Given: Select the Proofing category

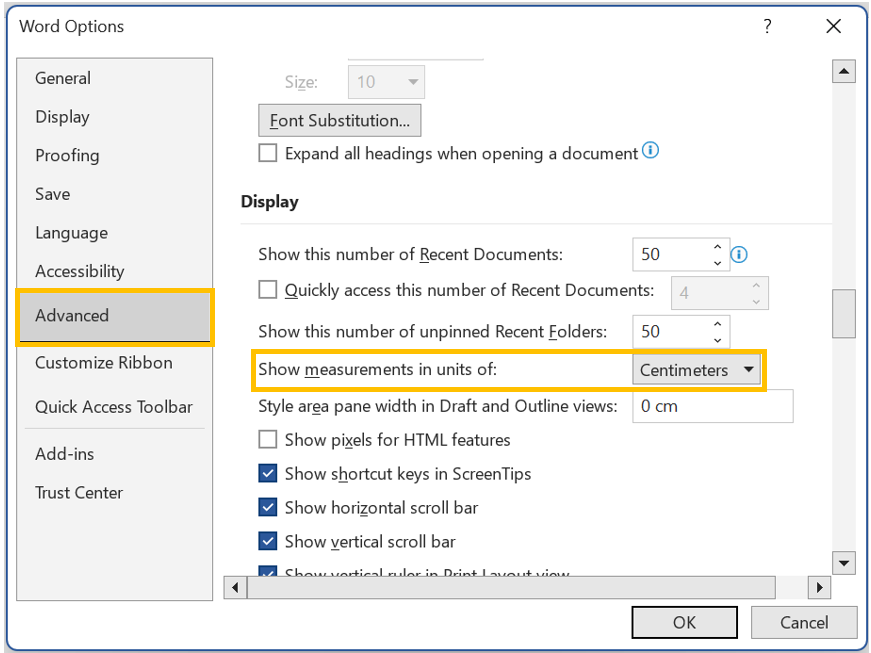Looking at the screenshot, I should [67, 155].
